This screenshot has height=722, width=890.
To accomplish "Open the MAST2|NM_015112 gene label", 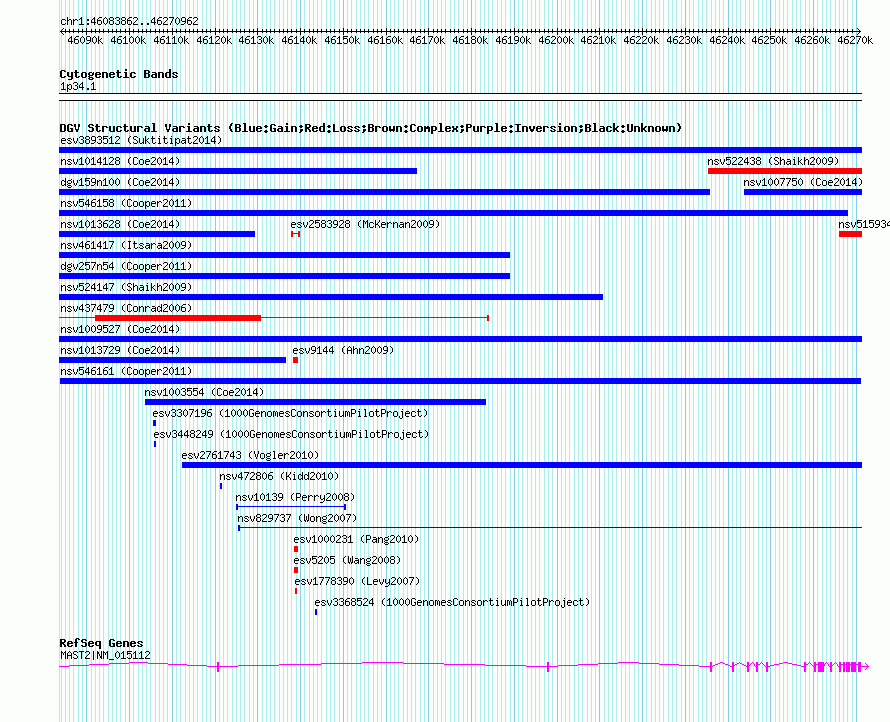I will (106, 655).
